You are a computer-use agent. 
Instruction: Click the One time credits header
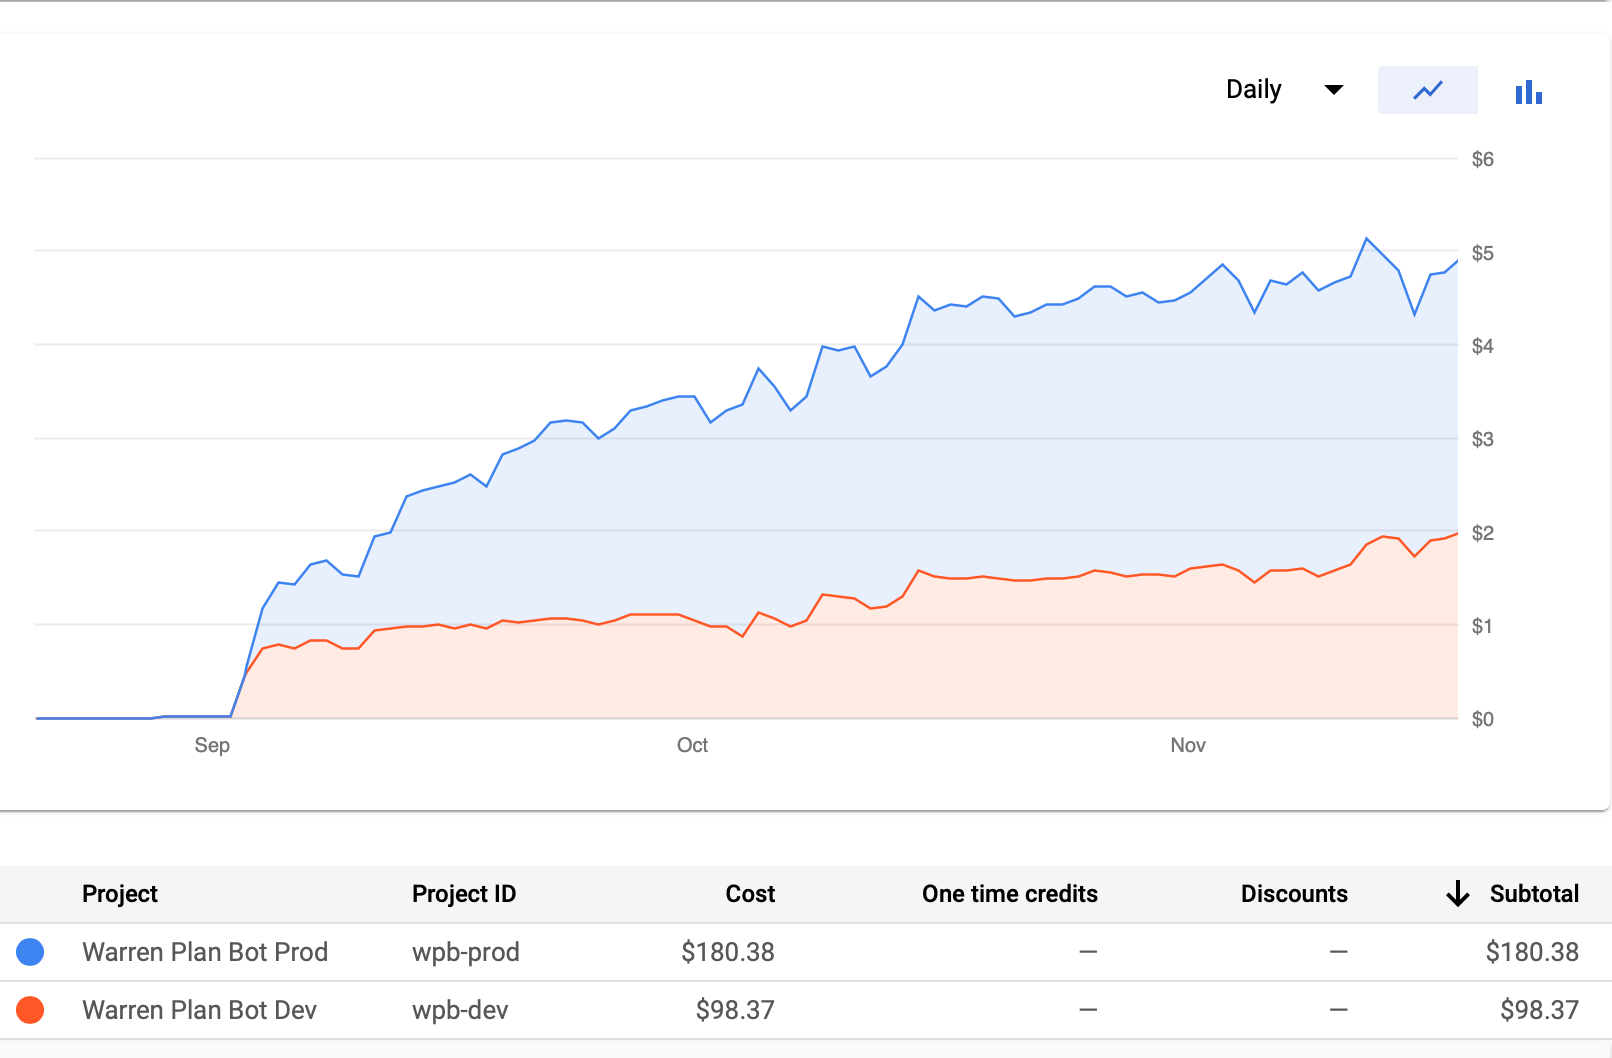coord(1009,894)
